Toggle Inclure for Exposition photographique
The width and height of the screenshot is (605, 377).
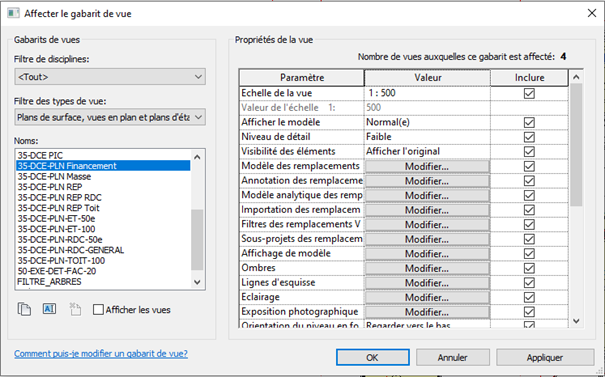(x=529, y=312)
